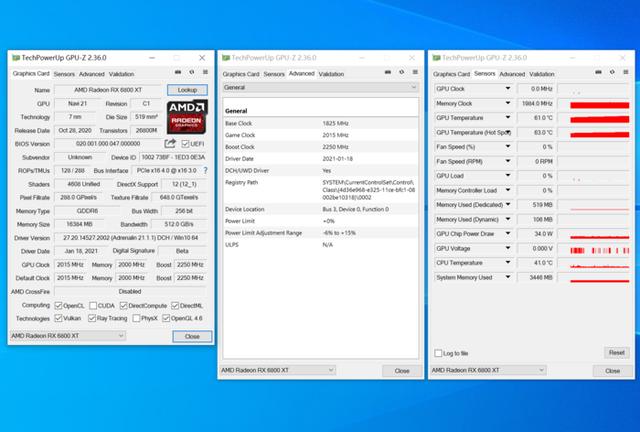Switch to Graphics Card tab in middle window
640x432 pixels.
coord(241,74)
